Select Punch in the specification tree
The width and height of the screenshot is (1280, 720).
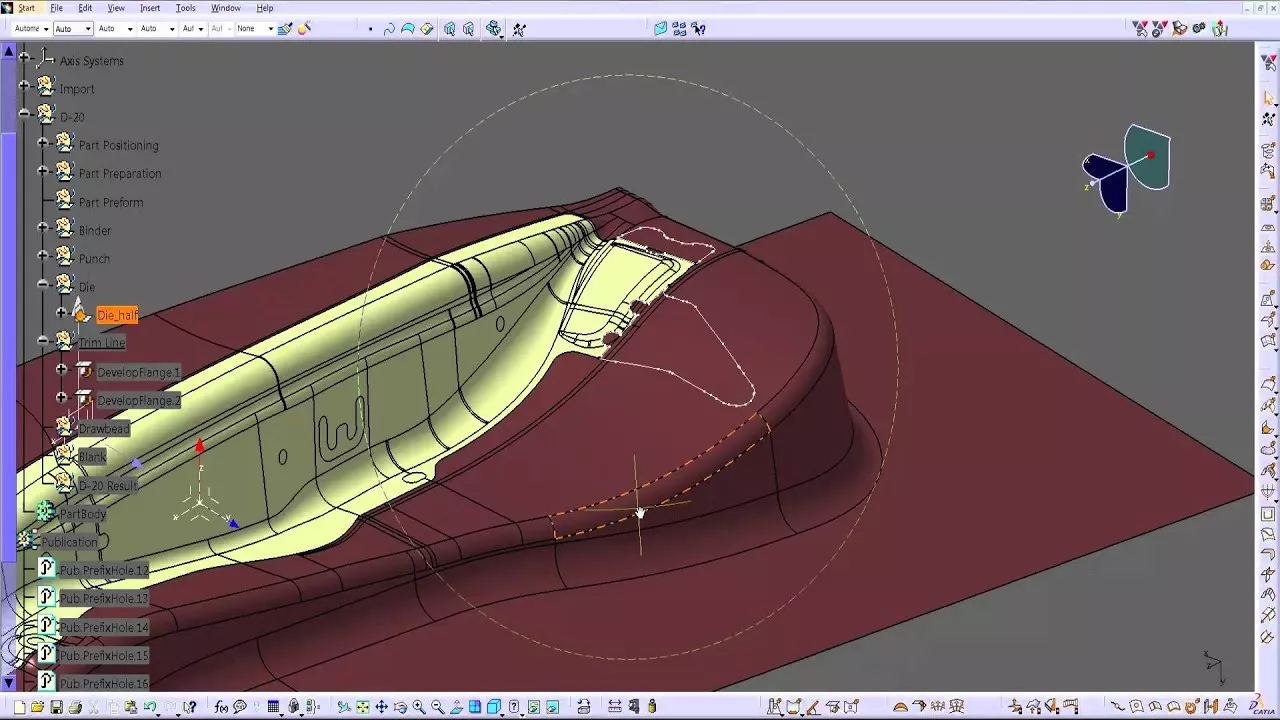point(94,258)
